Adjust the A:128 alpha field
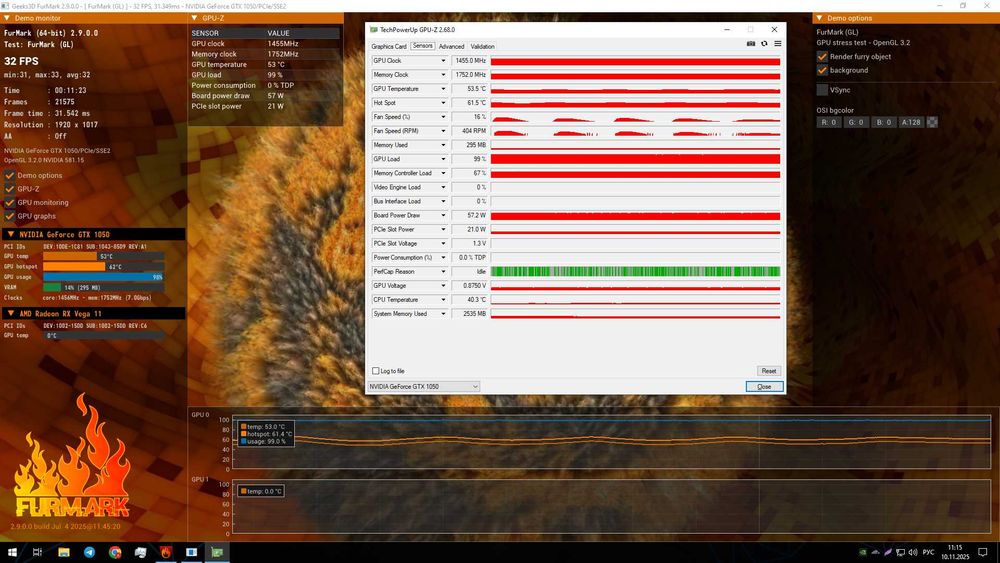This screenshot has width=1000, height=563. click(911, 122)
